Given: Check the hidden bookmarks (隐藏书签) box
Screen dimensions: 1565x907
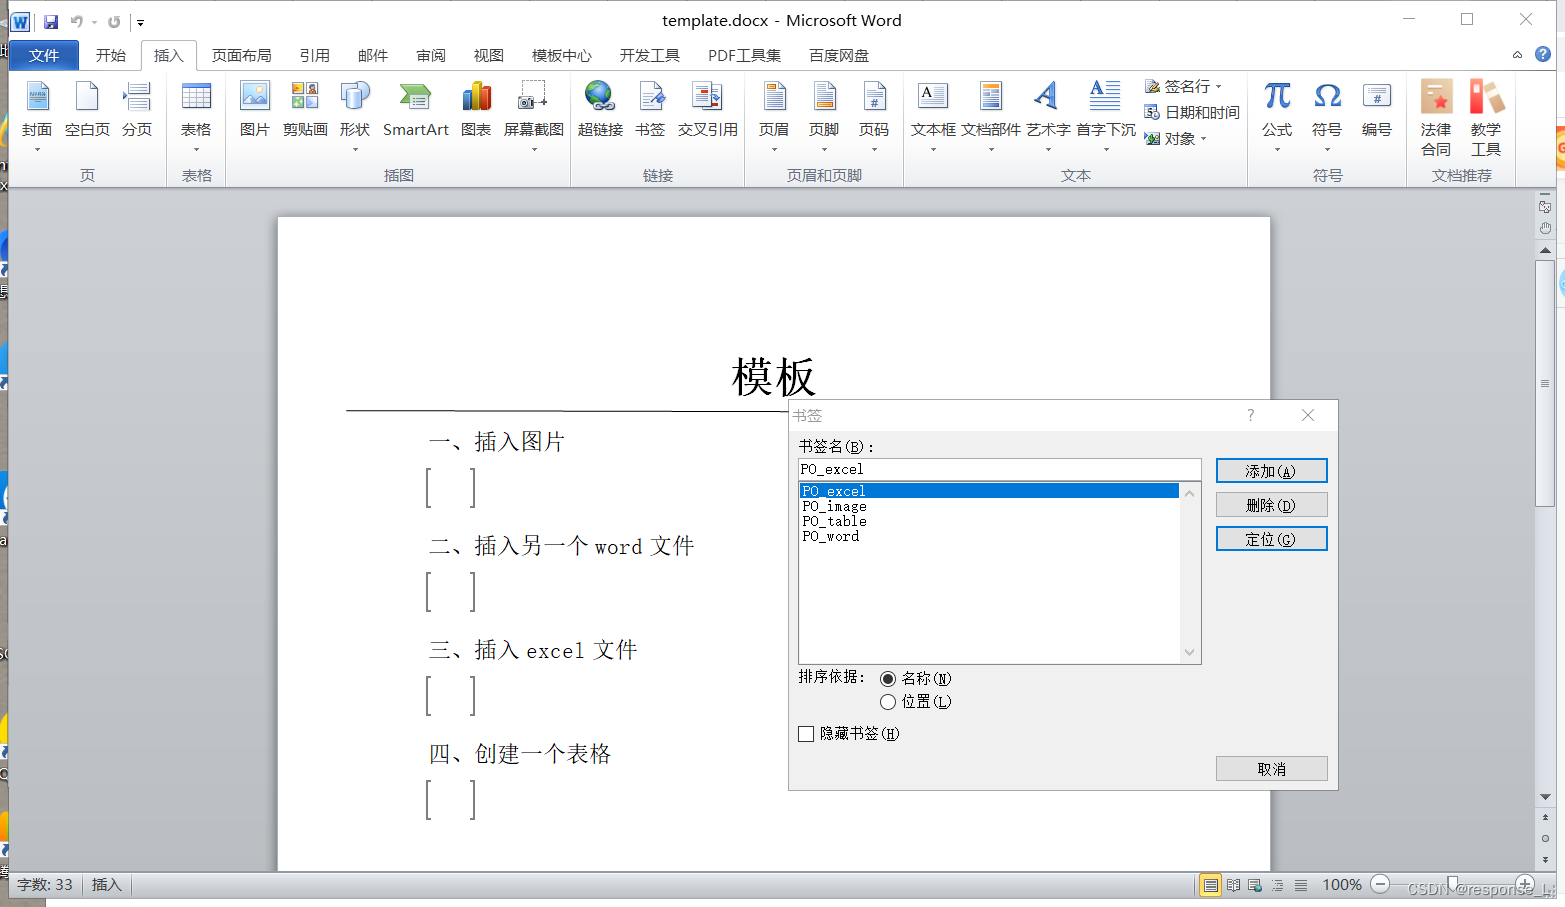Looking at the screenshot, I should [806, 734].
